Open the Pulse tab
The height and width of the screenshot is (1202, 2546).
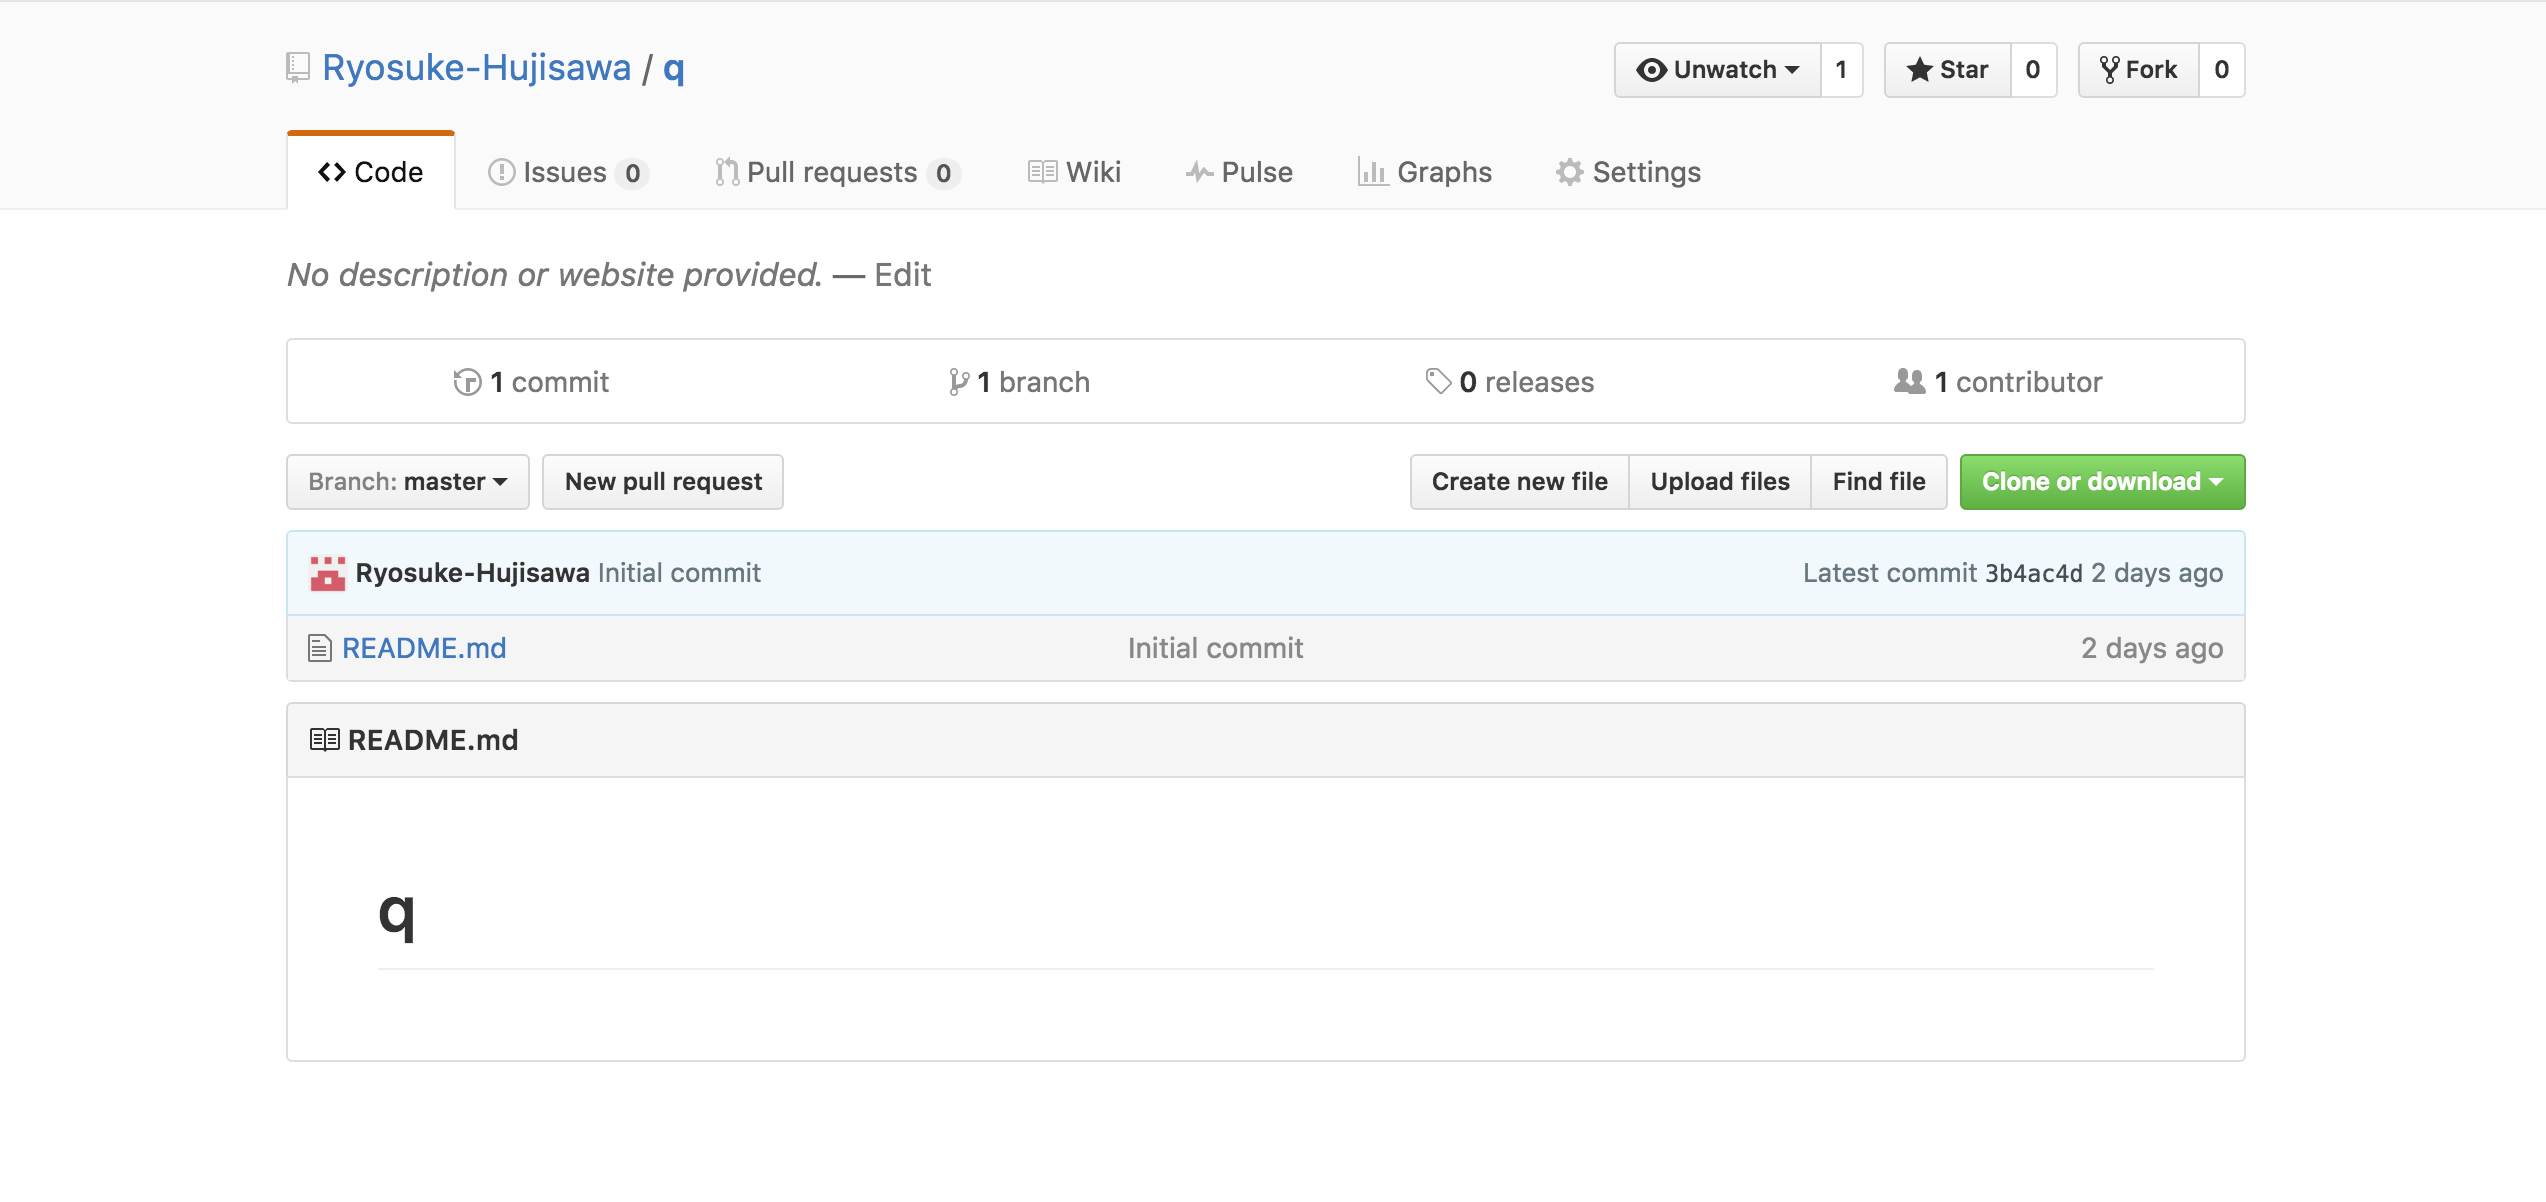pos(1239,172)
